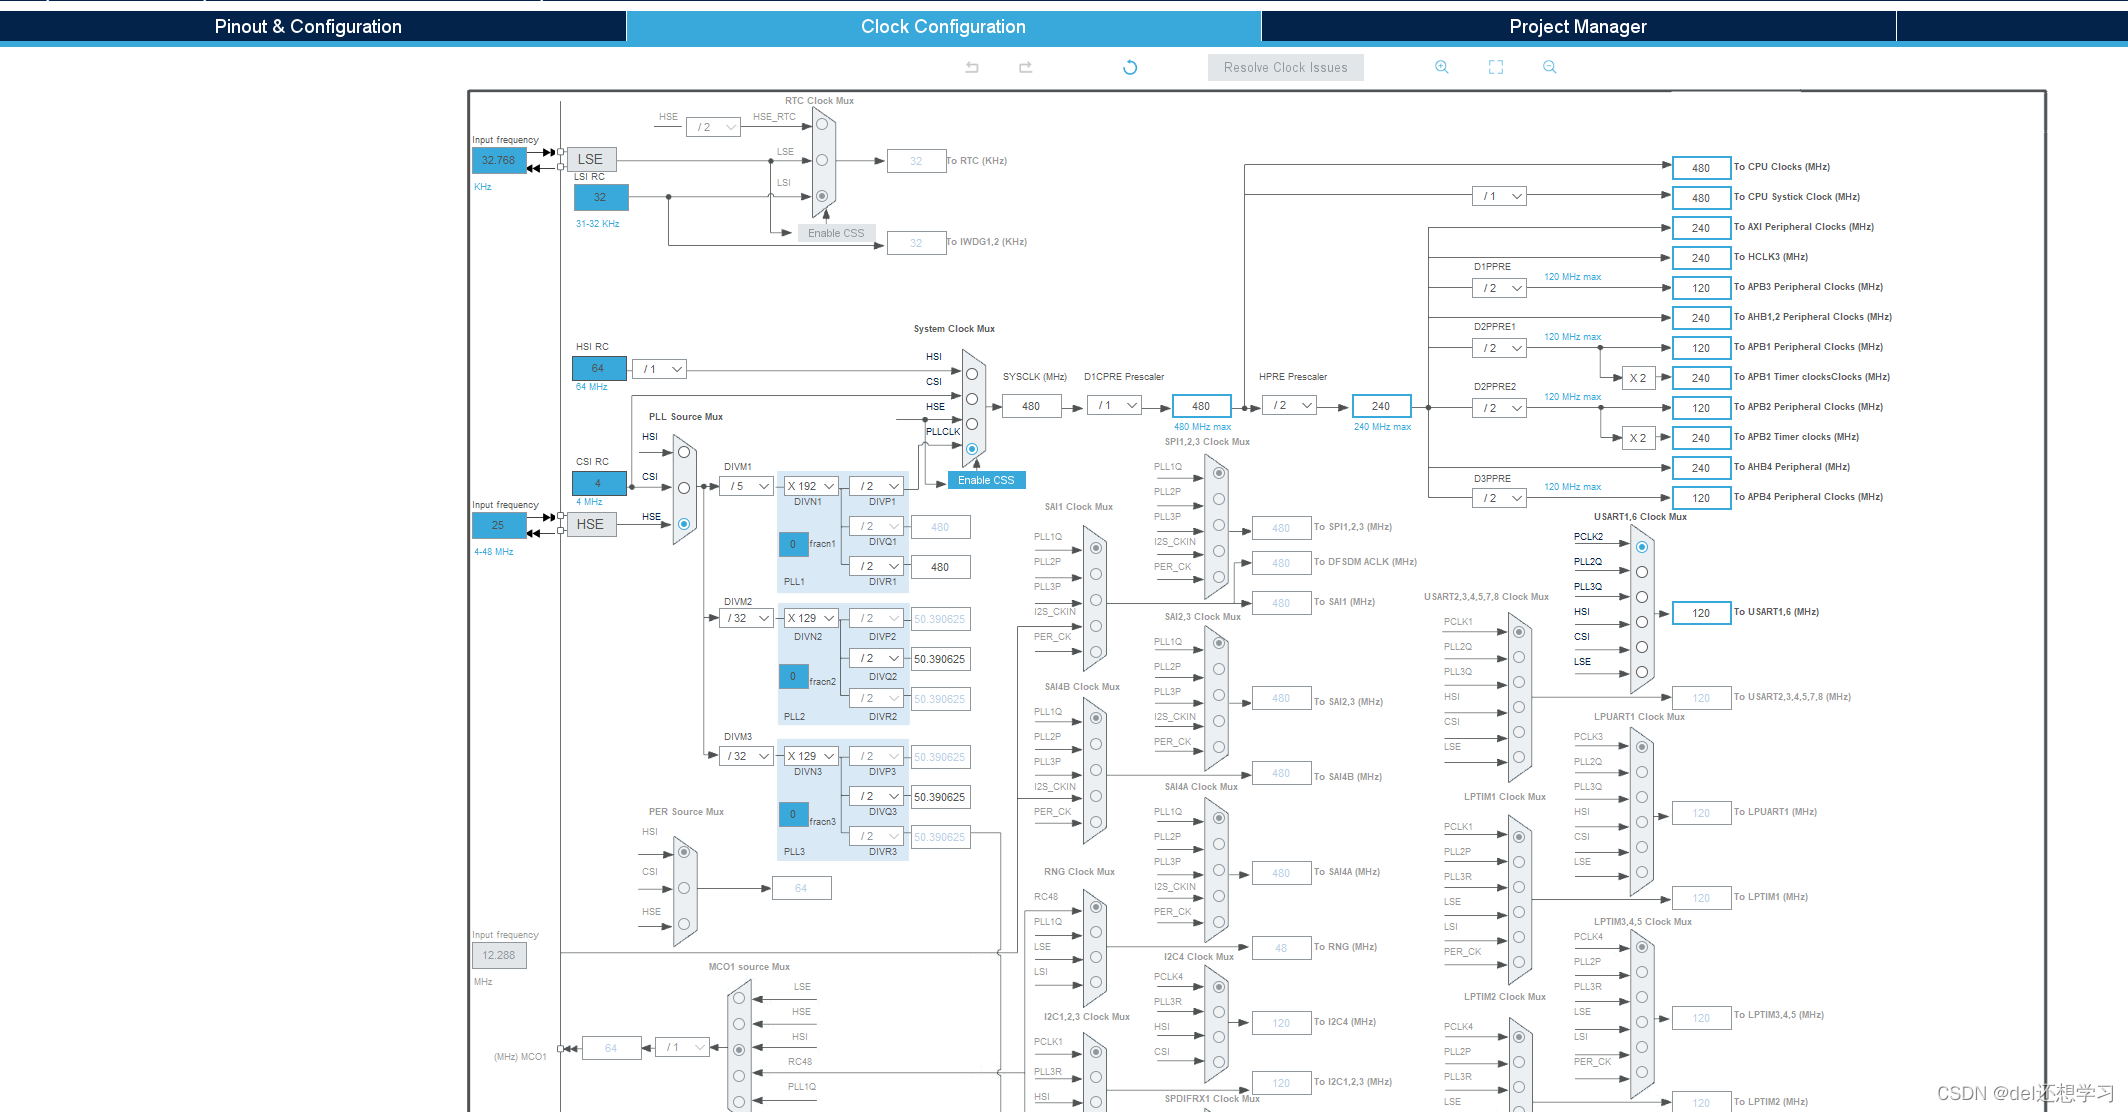The height and width of the screenshot is (1112, 2128).
Task: Open the HPRE Prescaler dropdown
Action: click(1288, 405)
